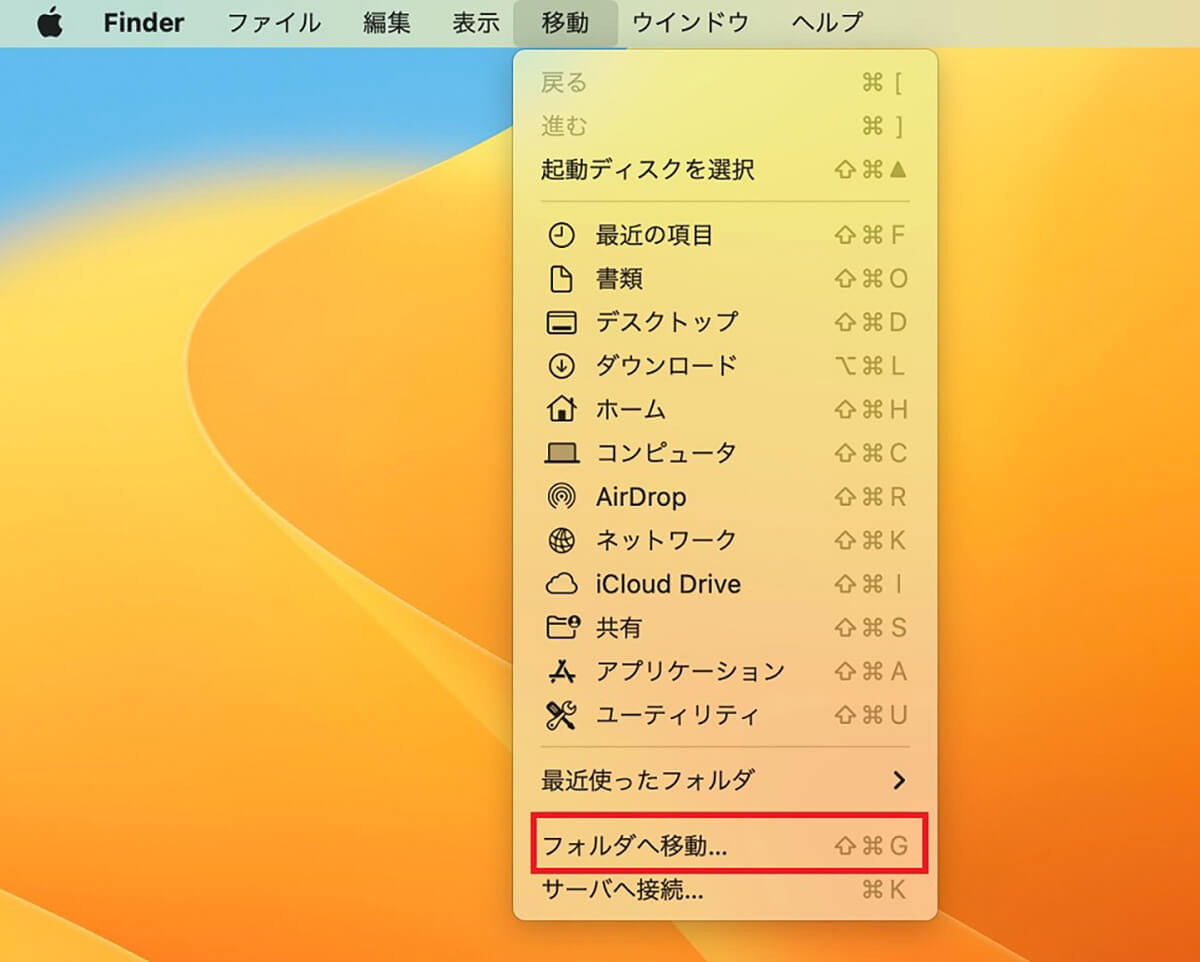
Task: Open 最近使ったフォルダ submenu
Action: pyautogui.click(x=725, y=780)
